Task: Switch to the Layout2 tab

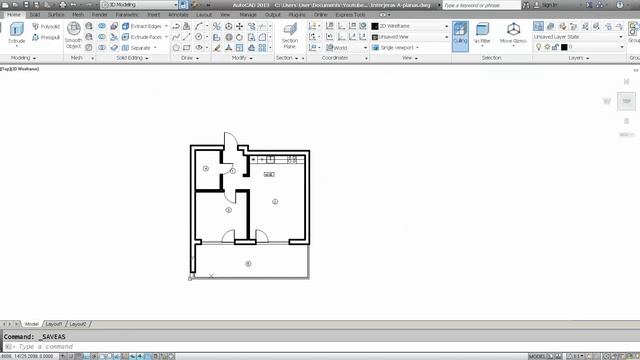Action: click(x=78, y=324)
